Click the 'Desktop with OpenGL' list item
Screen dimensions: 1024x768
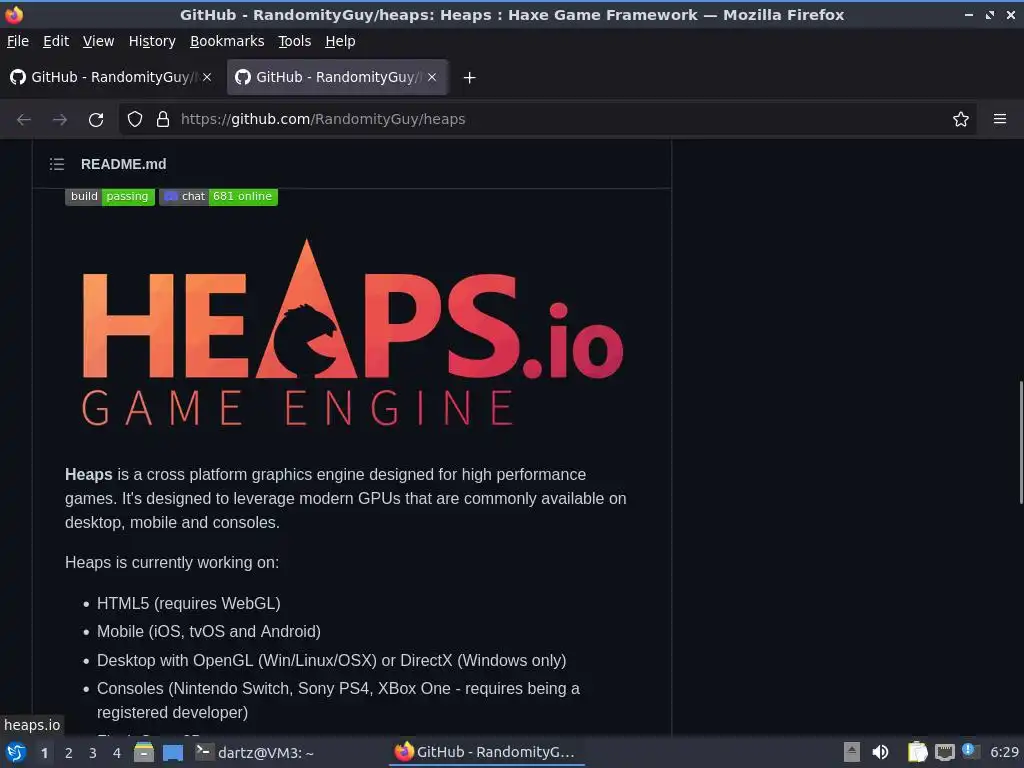click(x=332, y=660)
